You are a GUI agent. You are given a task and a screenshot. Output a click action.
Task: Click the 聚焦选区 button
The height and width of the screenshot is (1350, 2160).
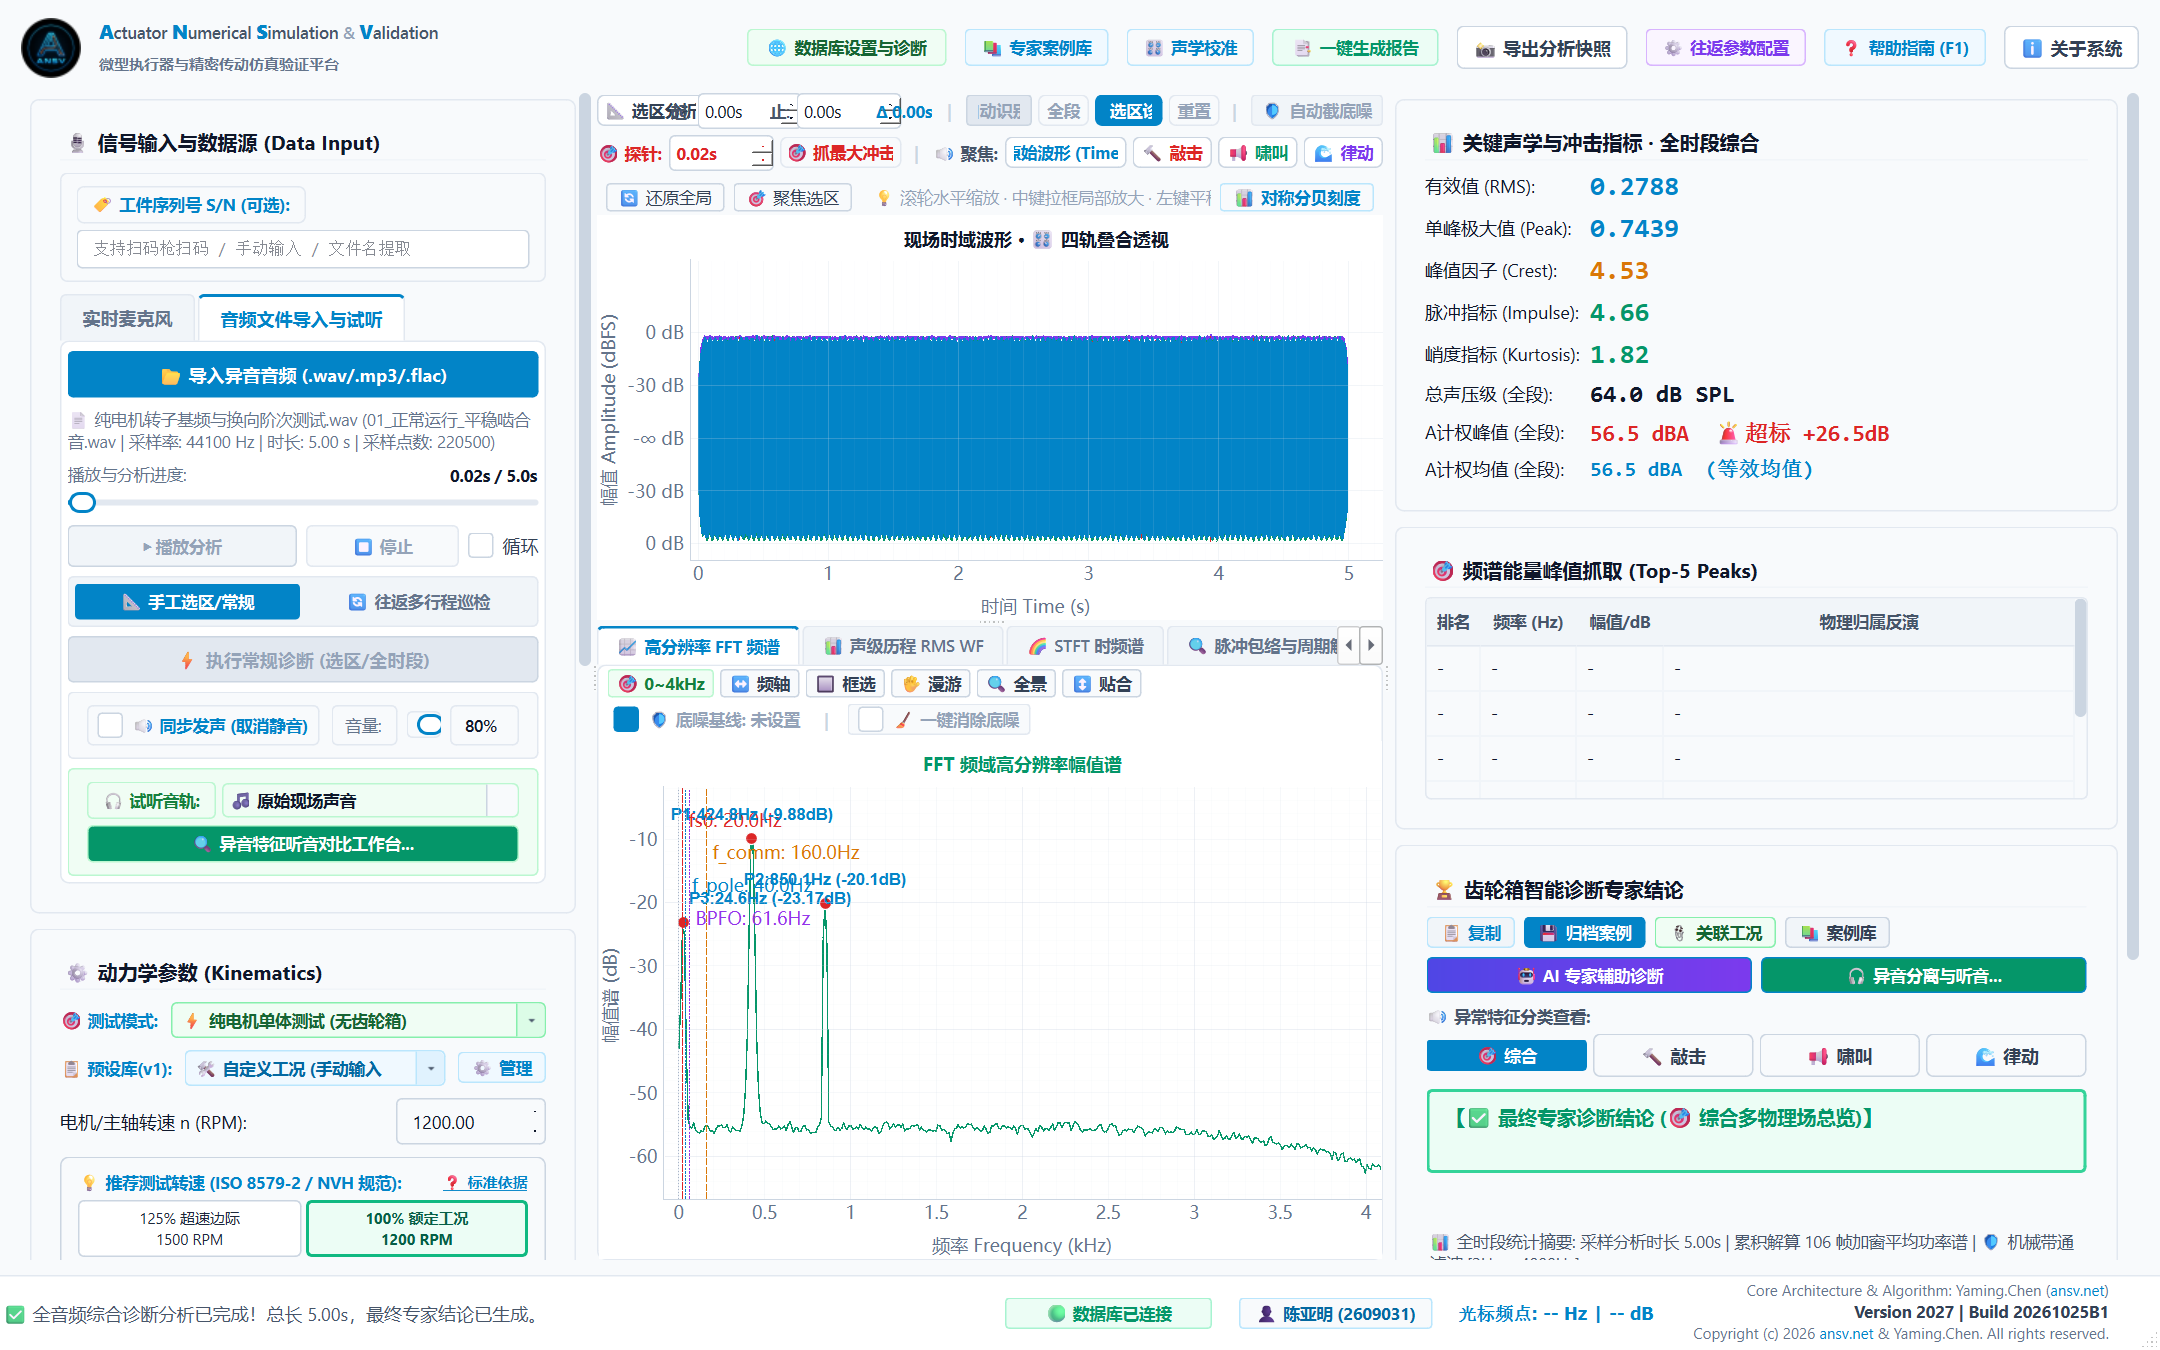point(793,198)
